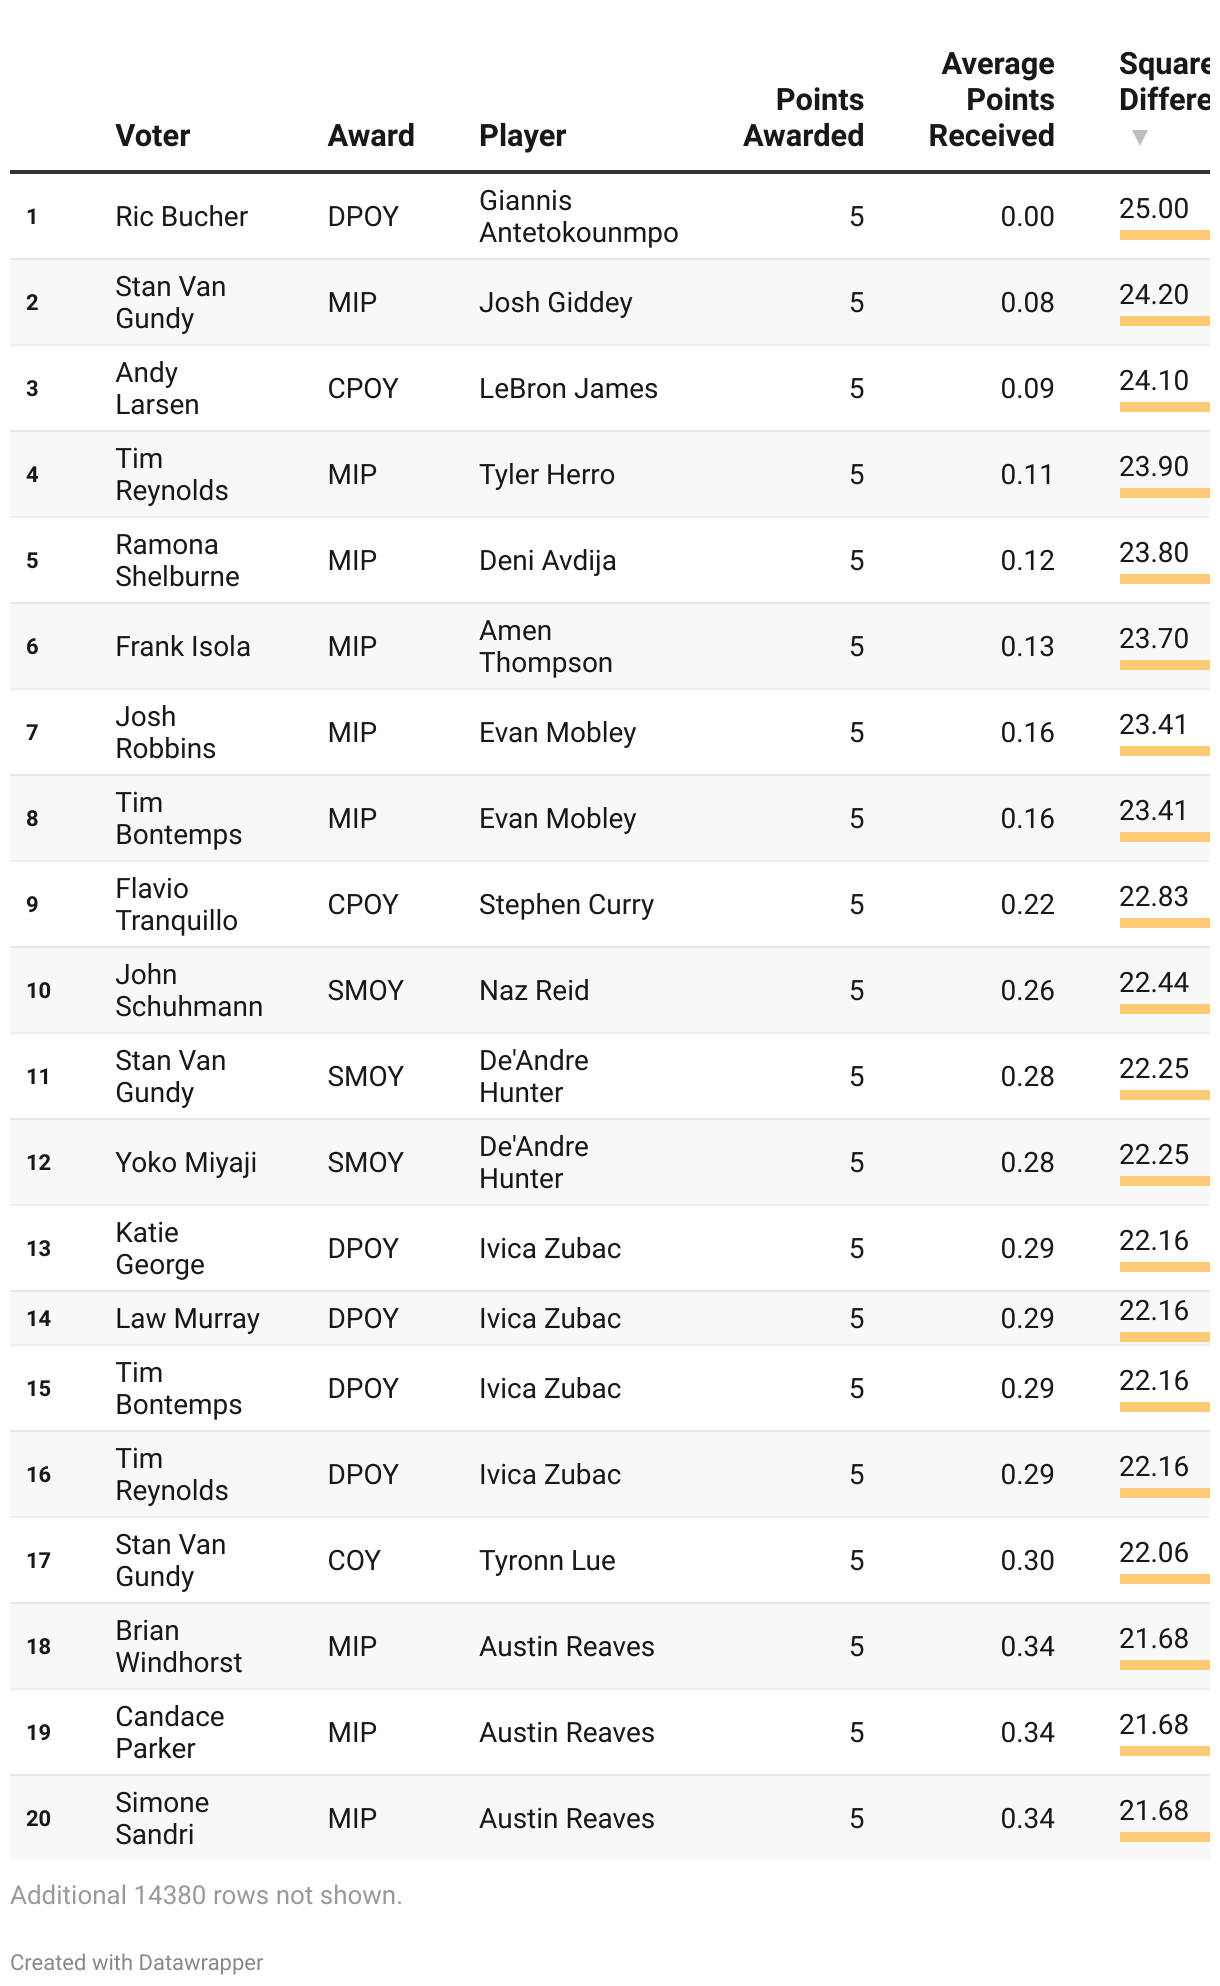
Task: Click Giannis Antetokounmpo player cell
Action: (x=578, y=216)
